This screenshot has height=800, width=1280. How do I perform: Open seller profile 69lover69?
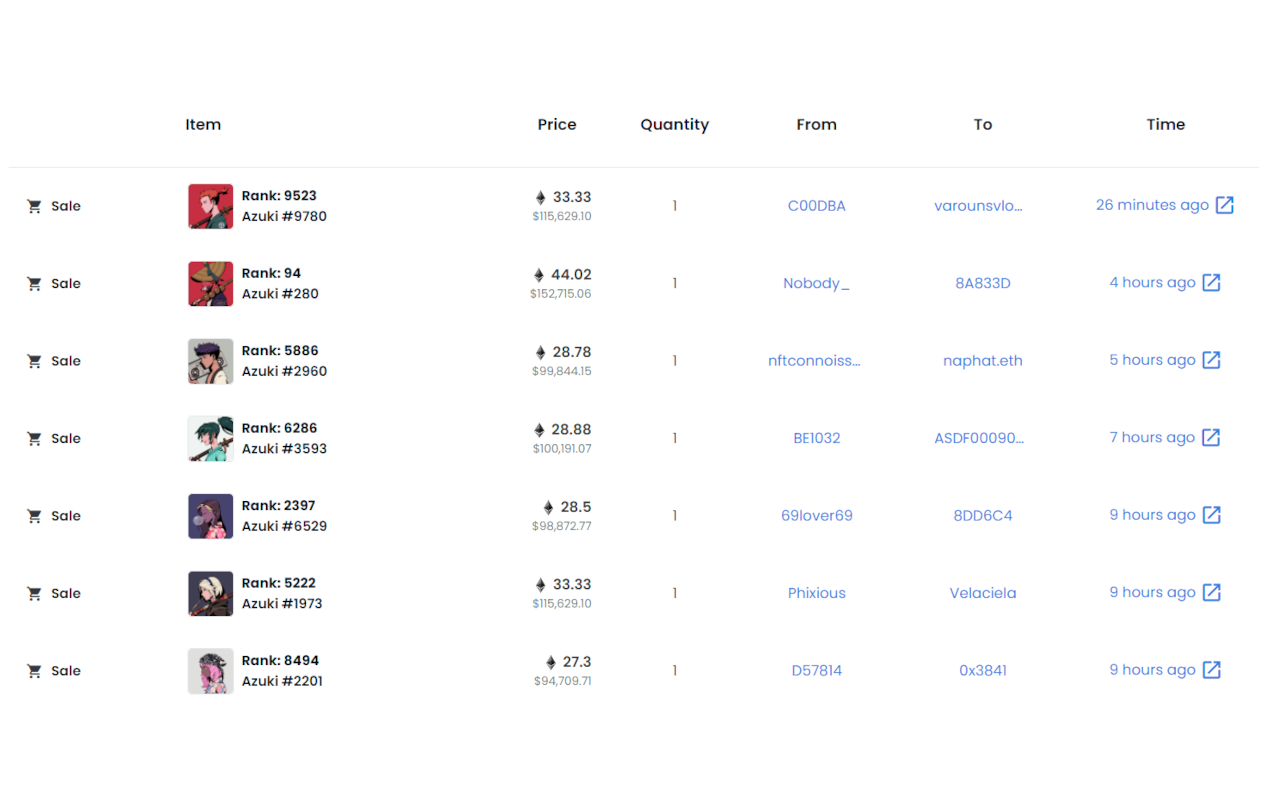click(817, 516)
